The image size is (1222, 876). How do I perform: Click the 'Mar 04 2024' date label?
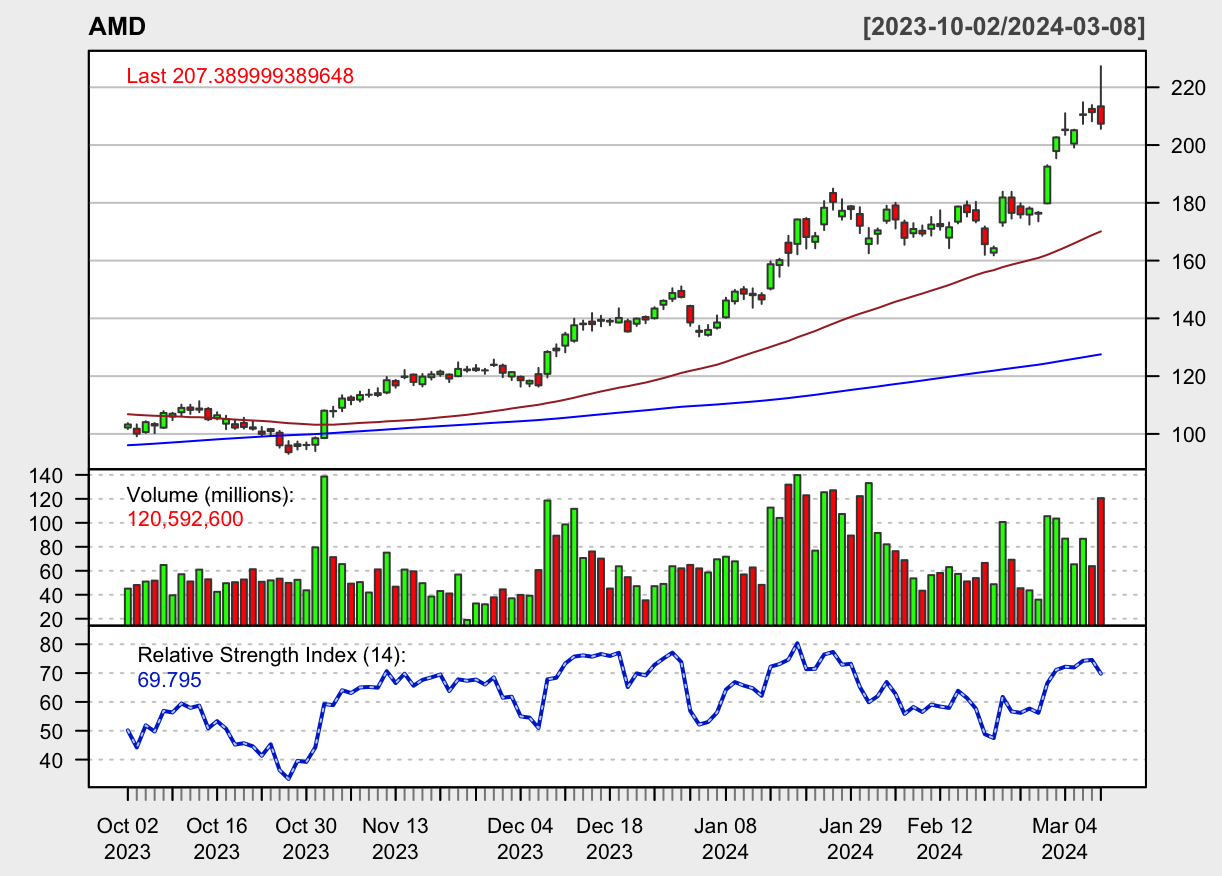1064,839
